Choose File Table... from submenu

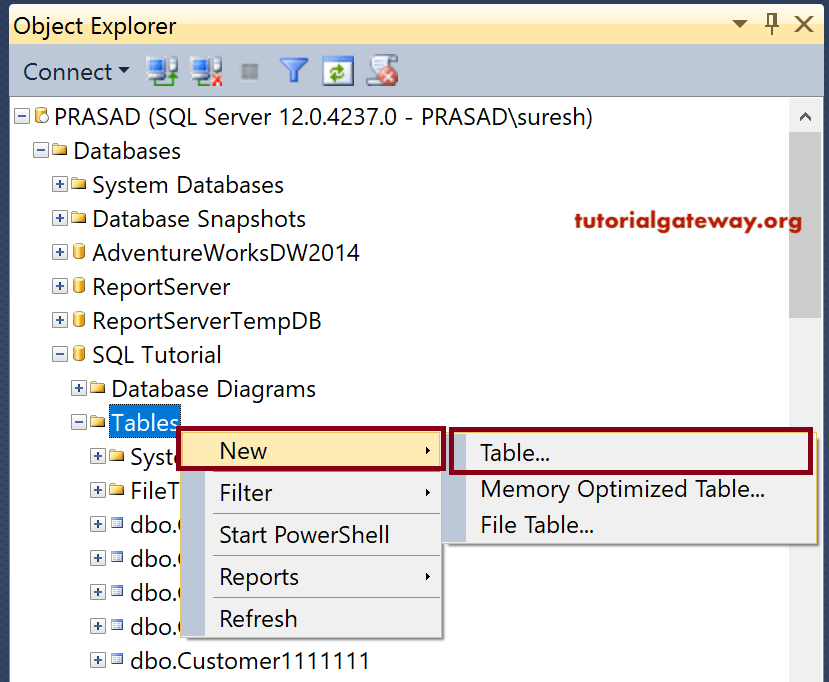(x=631, y=525)
